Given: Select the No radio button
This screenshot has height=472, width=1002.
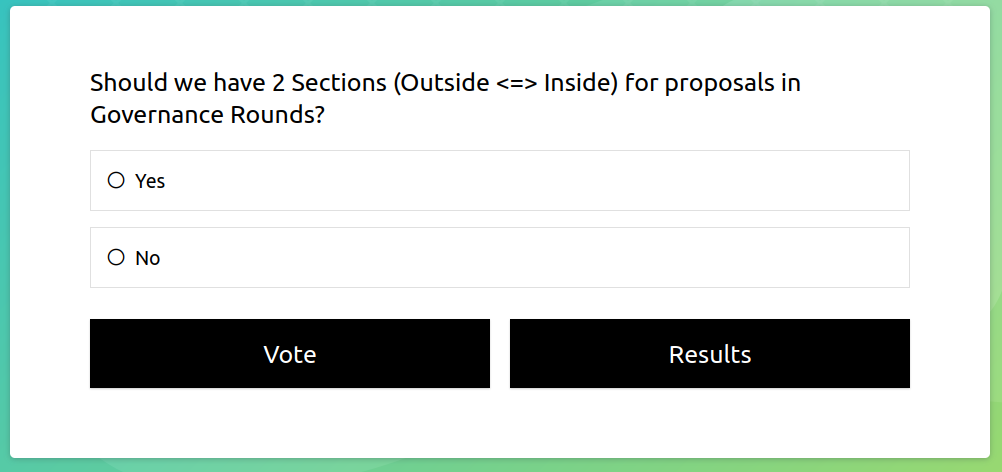Looking at the screenshot, I should 116,258.
